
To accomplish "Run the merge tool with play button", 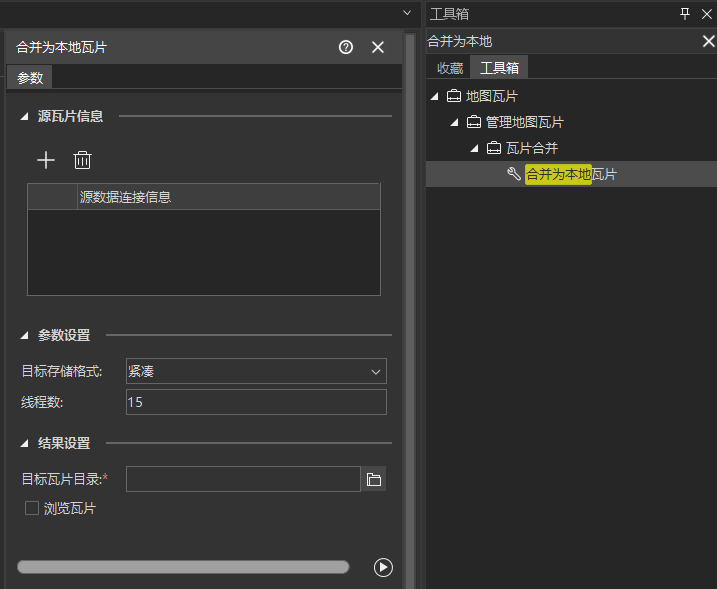I will tap(383, 567).
